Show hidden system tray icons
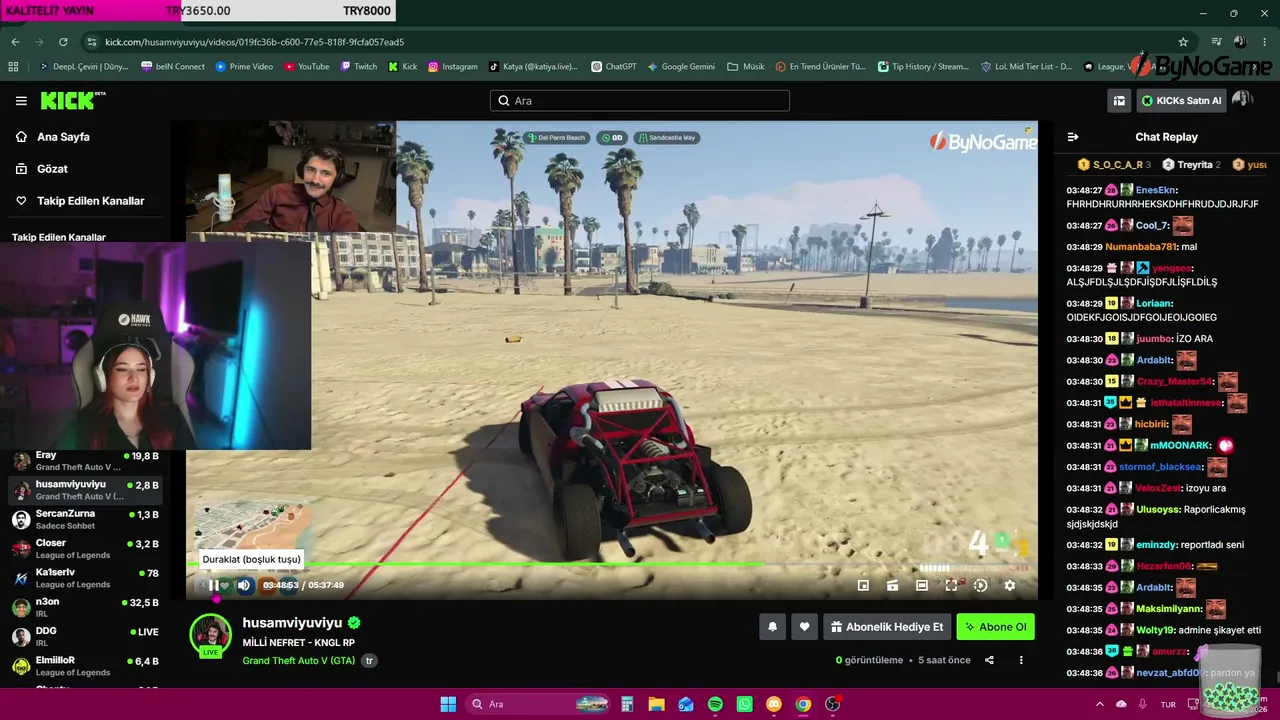The image size is (1280, 720). (x=1099, y=704)
